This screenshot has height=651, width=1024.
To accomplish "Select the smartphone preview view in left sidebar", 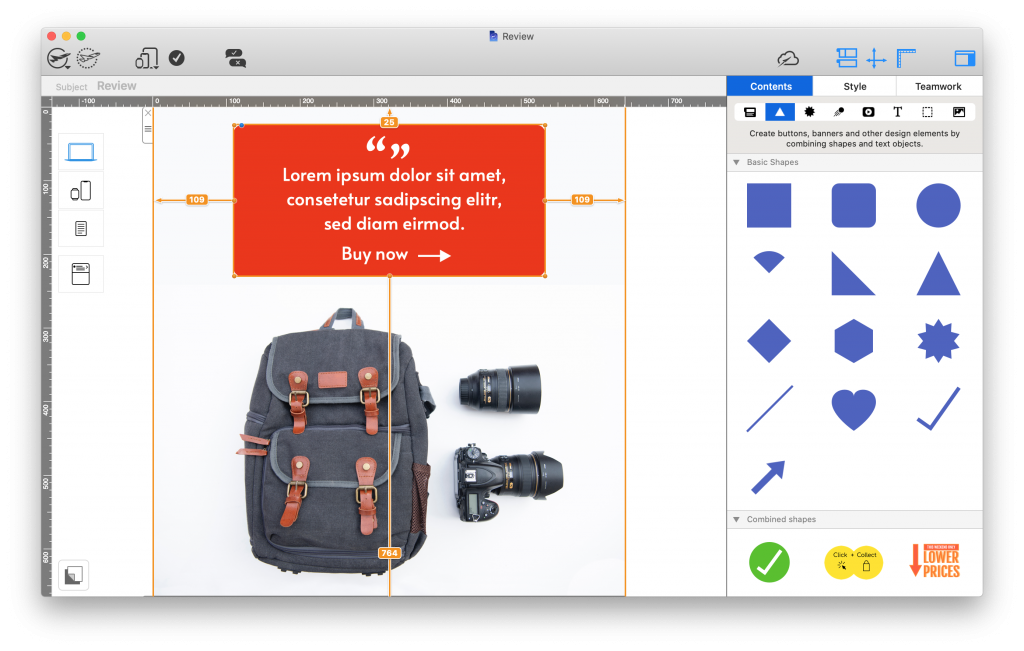I will tap(80, 191).
